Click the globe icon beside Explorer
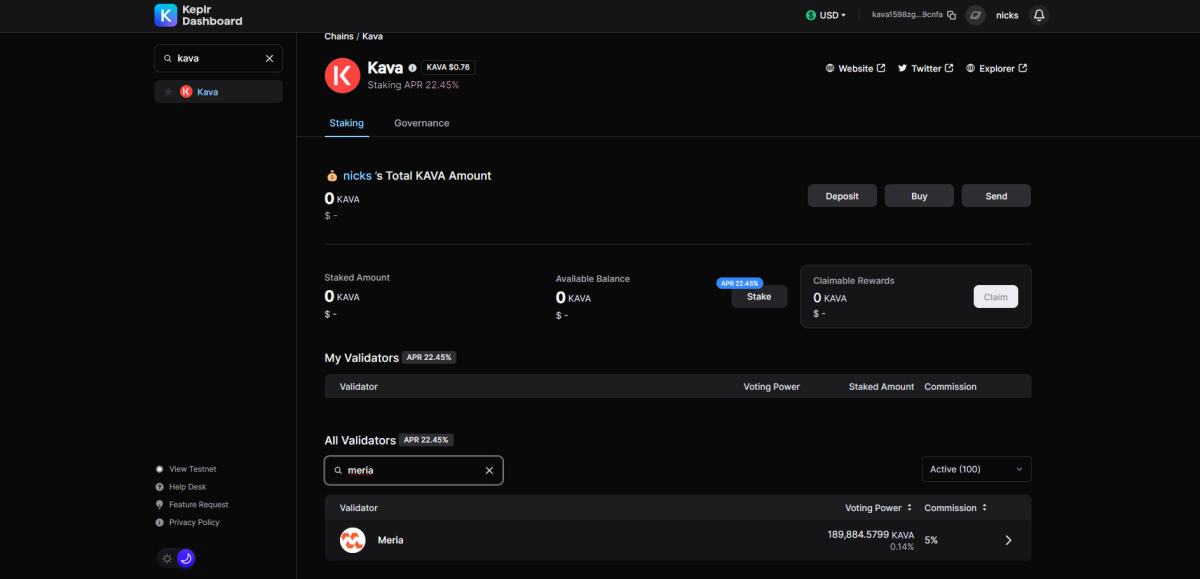Screen dimensions: 1200x579 click(x=972, y=68)
